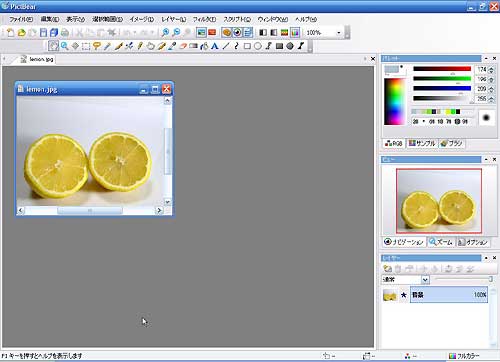Click the alpha value 255 spinner arrows

491,99
